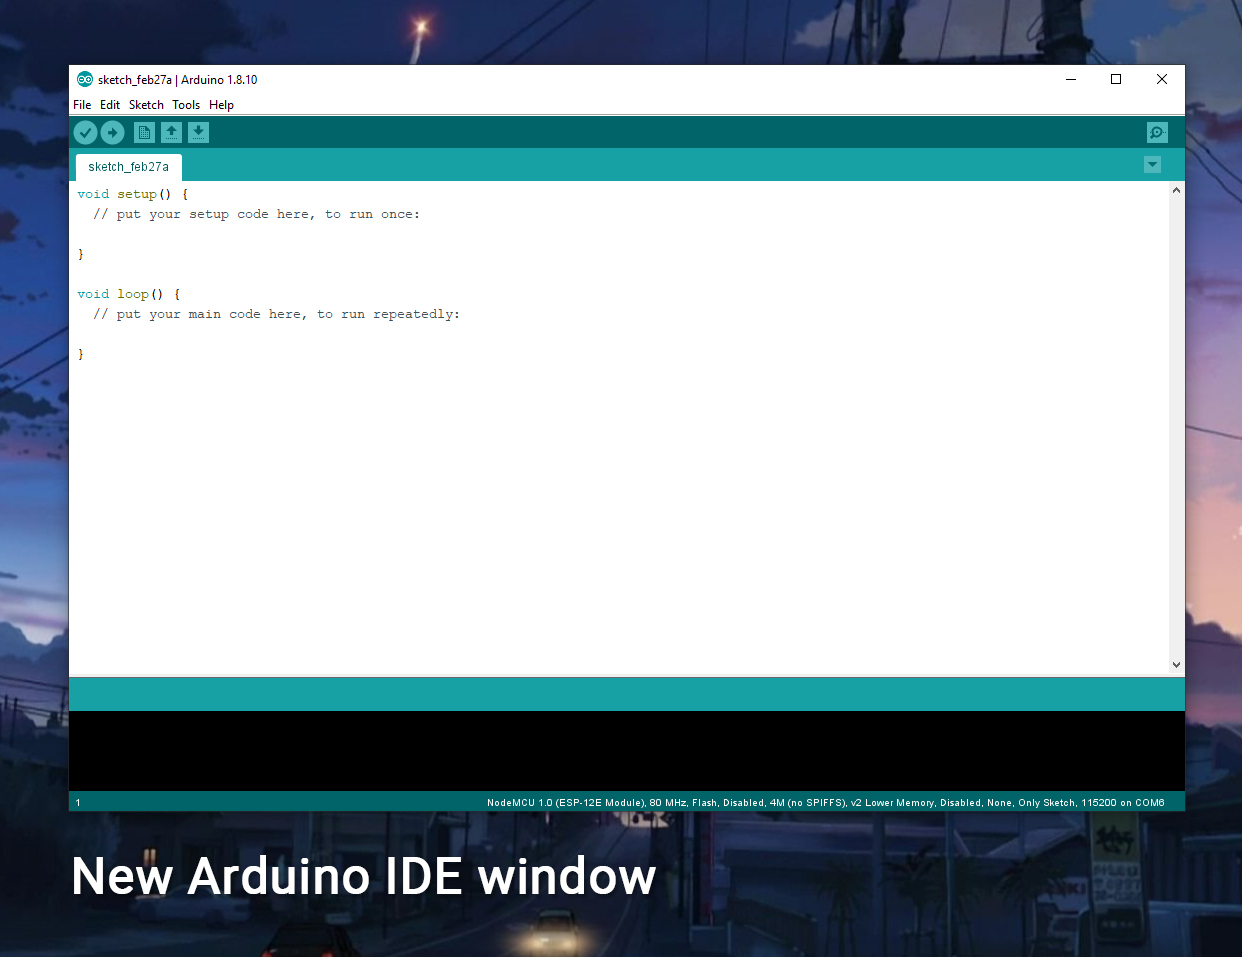
Task: Click the line number 1 in status bar
Action: [78, 803]
